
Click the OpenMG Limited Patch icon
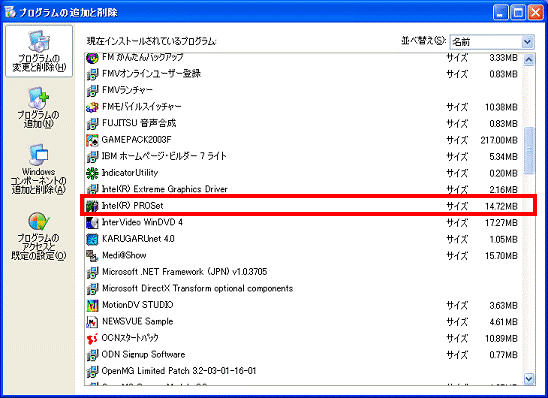[x=92, y=371]
